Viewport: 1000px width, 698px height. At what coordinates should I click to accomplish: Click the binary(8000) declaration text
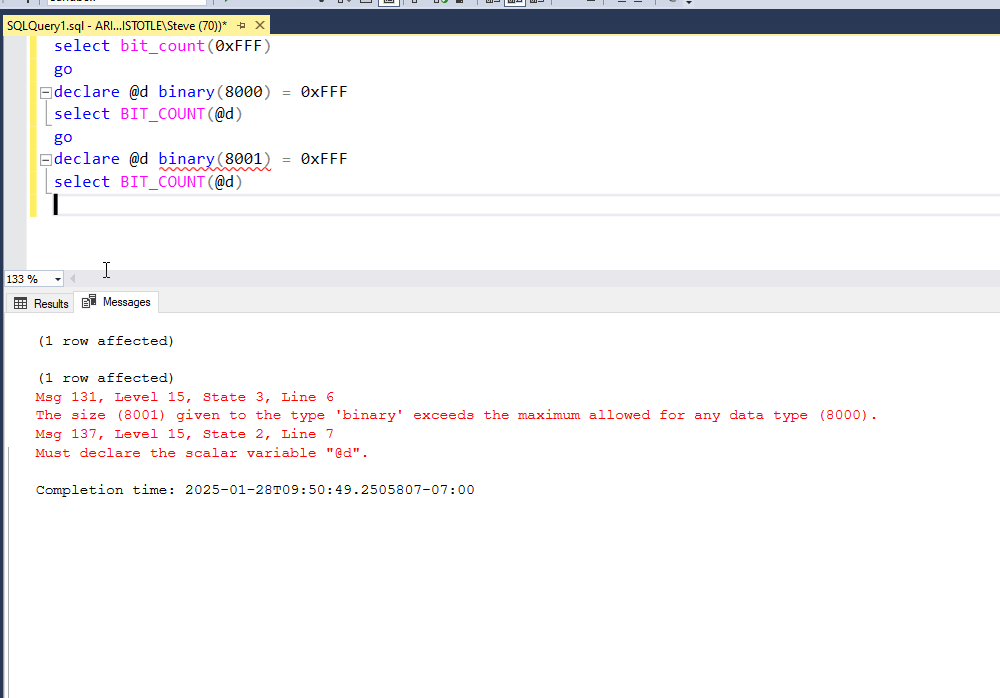click(x=214, y=92)
